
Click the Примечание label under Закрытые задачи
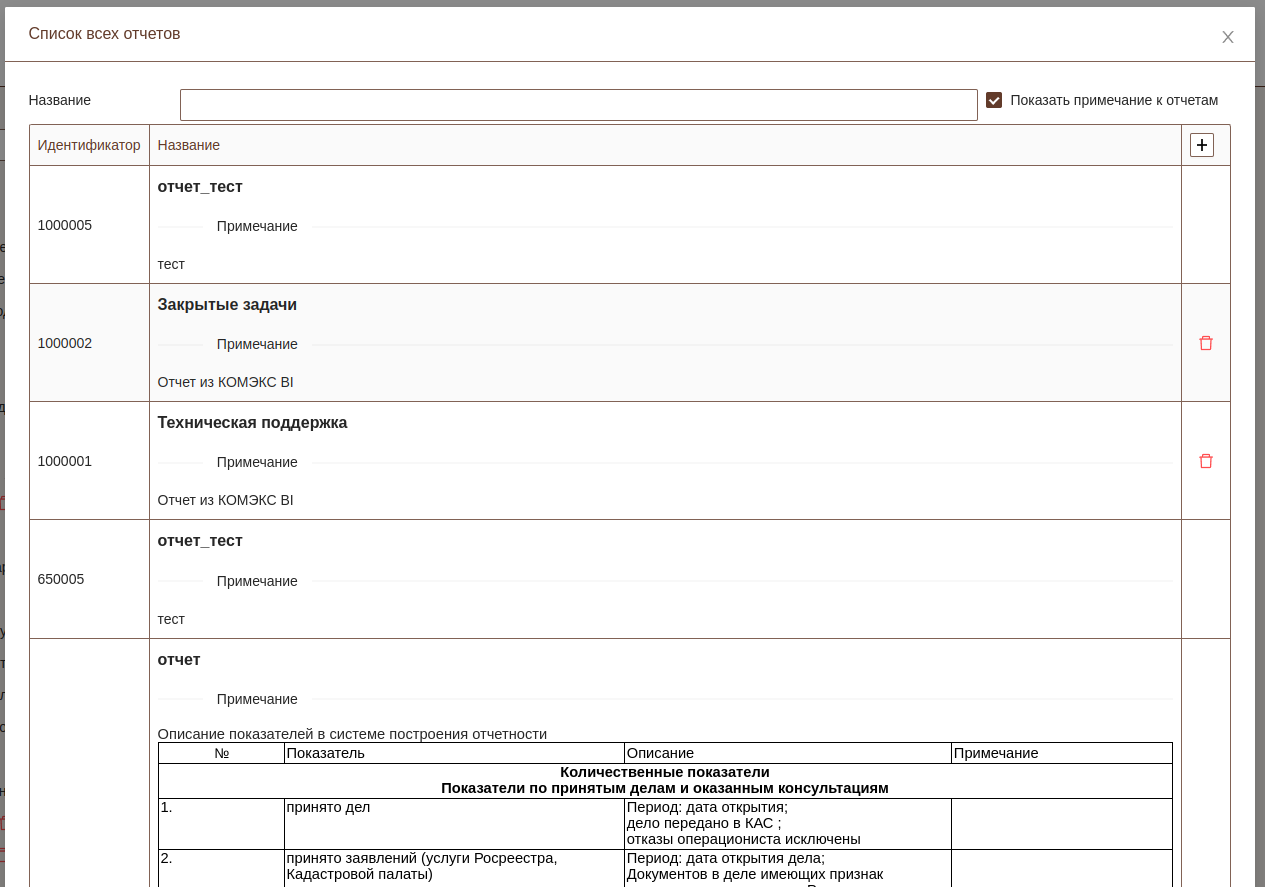tap(257, 344)
